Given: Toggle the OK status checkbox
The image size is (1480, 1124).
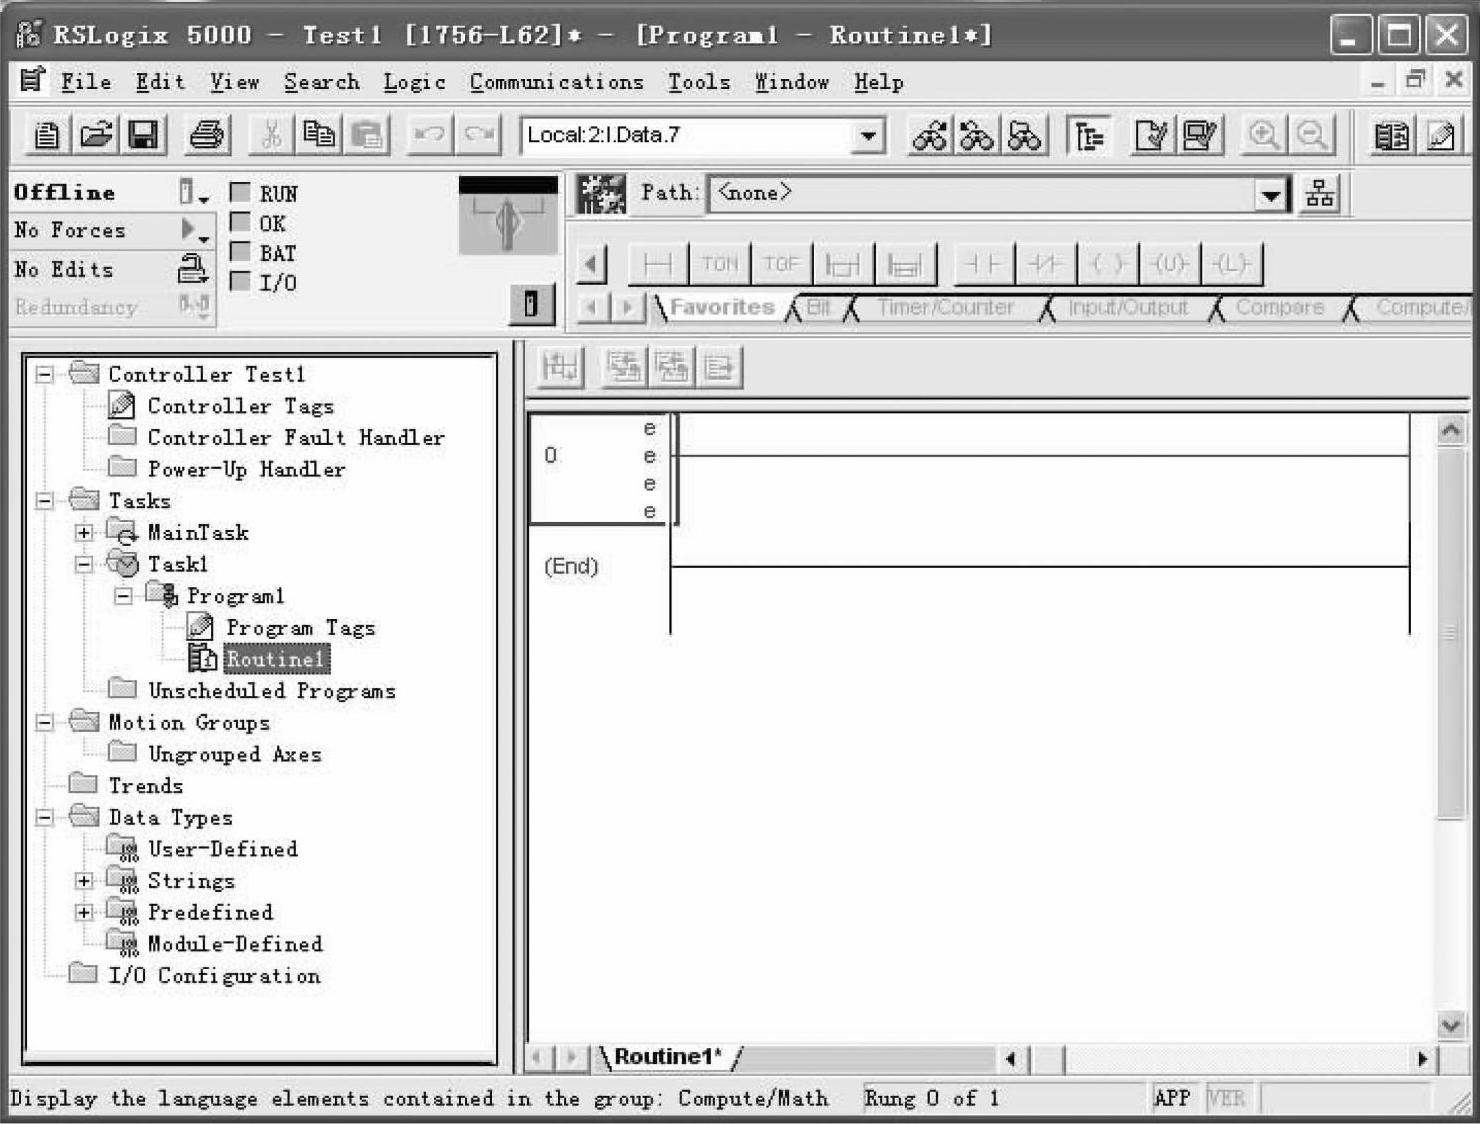Looking at the screenshot, I should pos(240,222).
